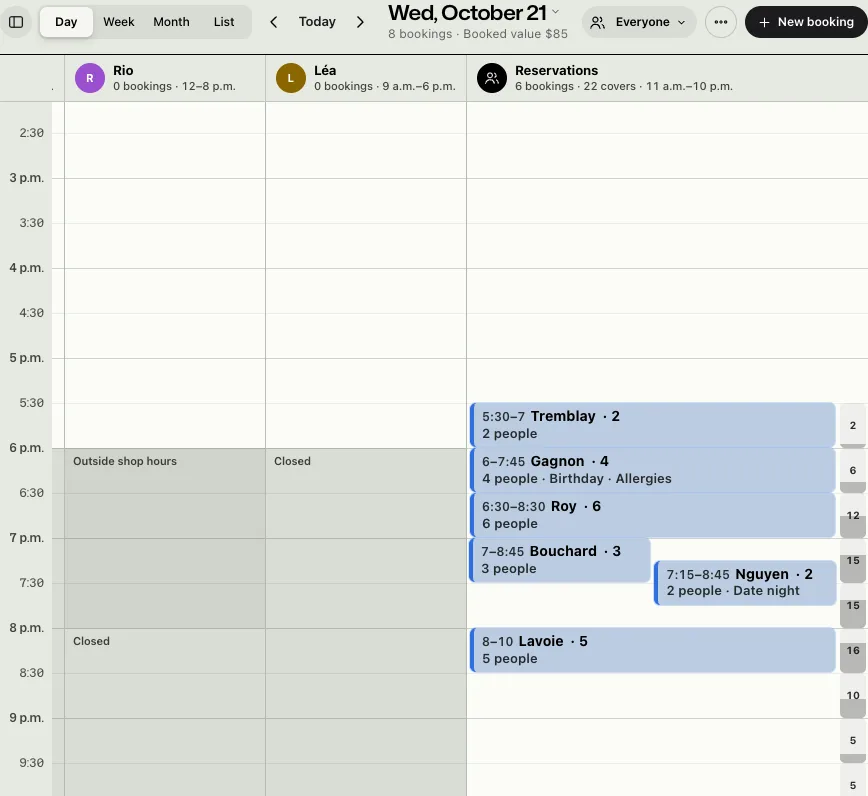Switch to Month view
Viewport: 868px width, 796px height.
pyautogui.click(x=171, y=22)
